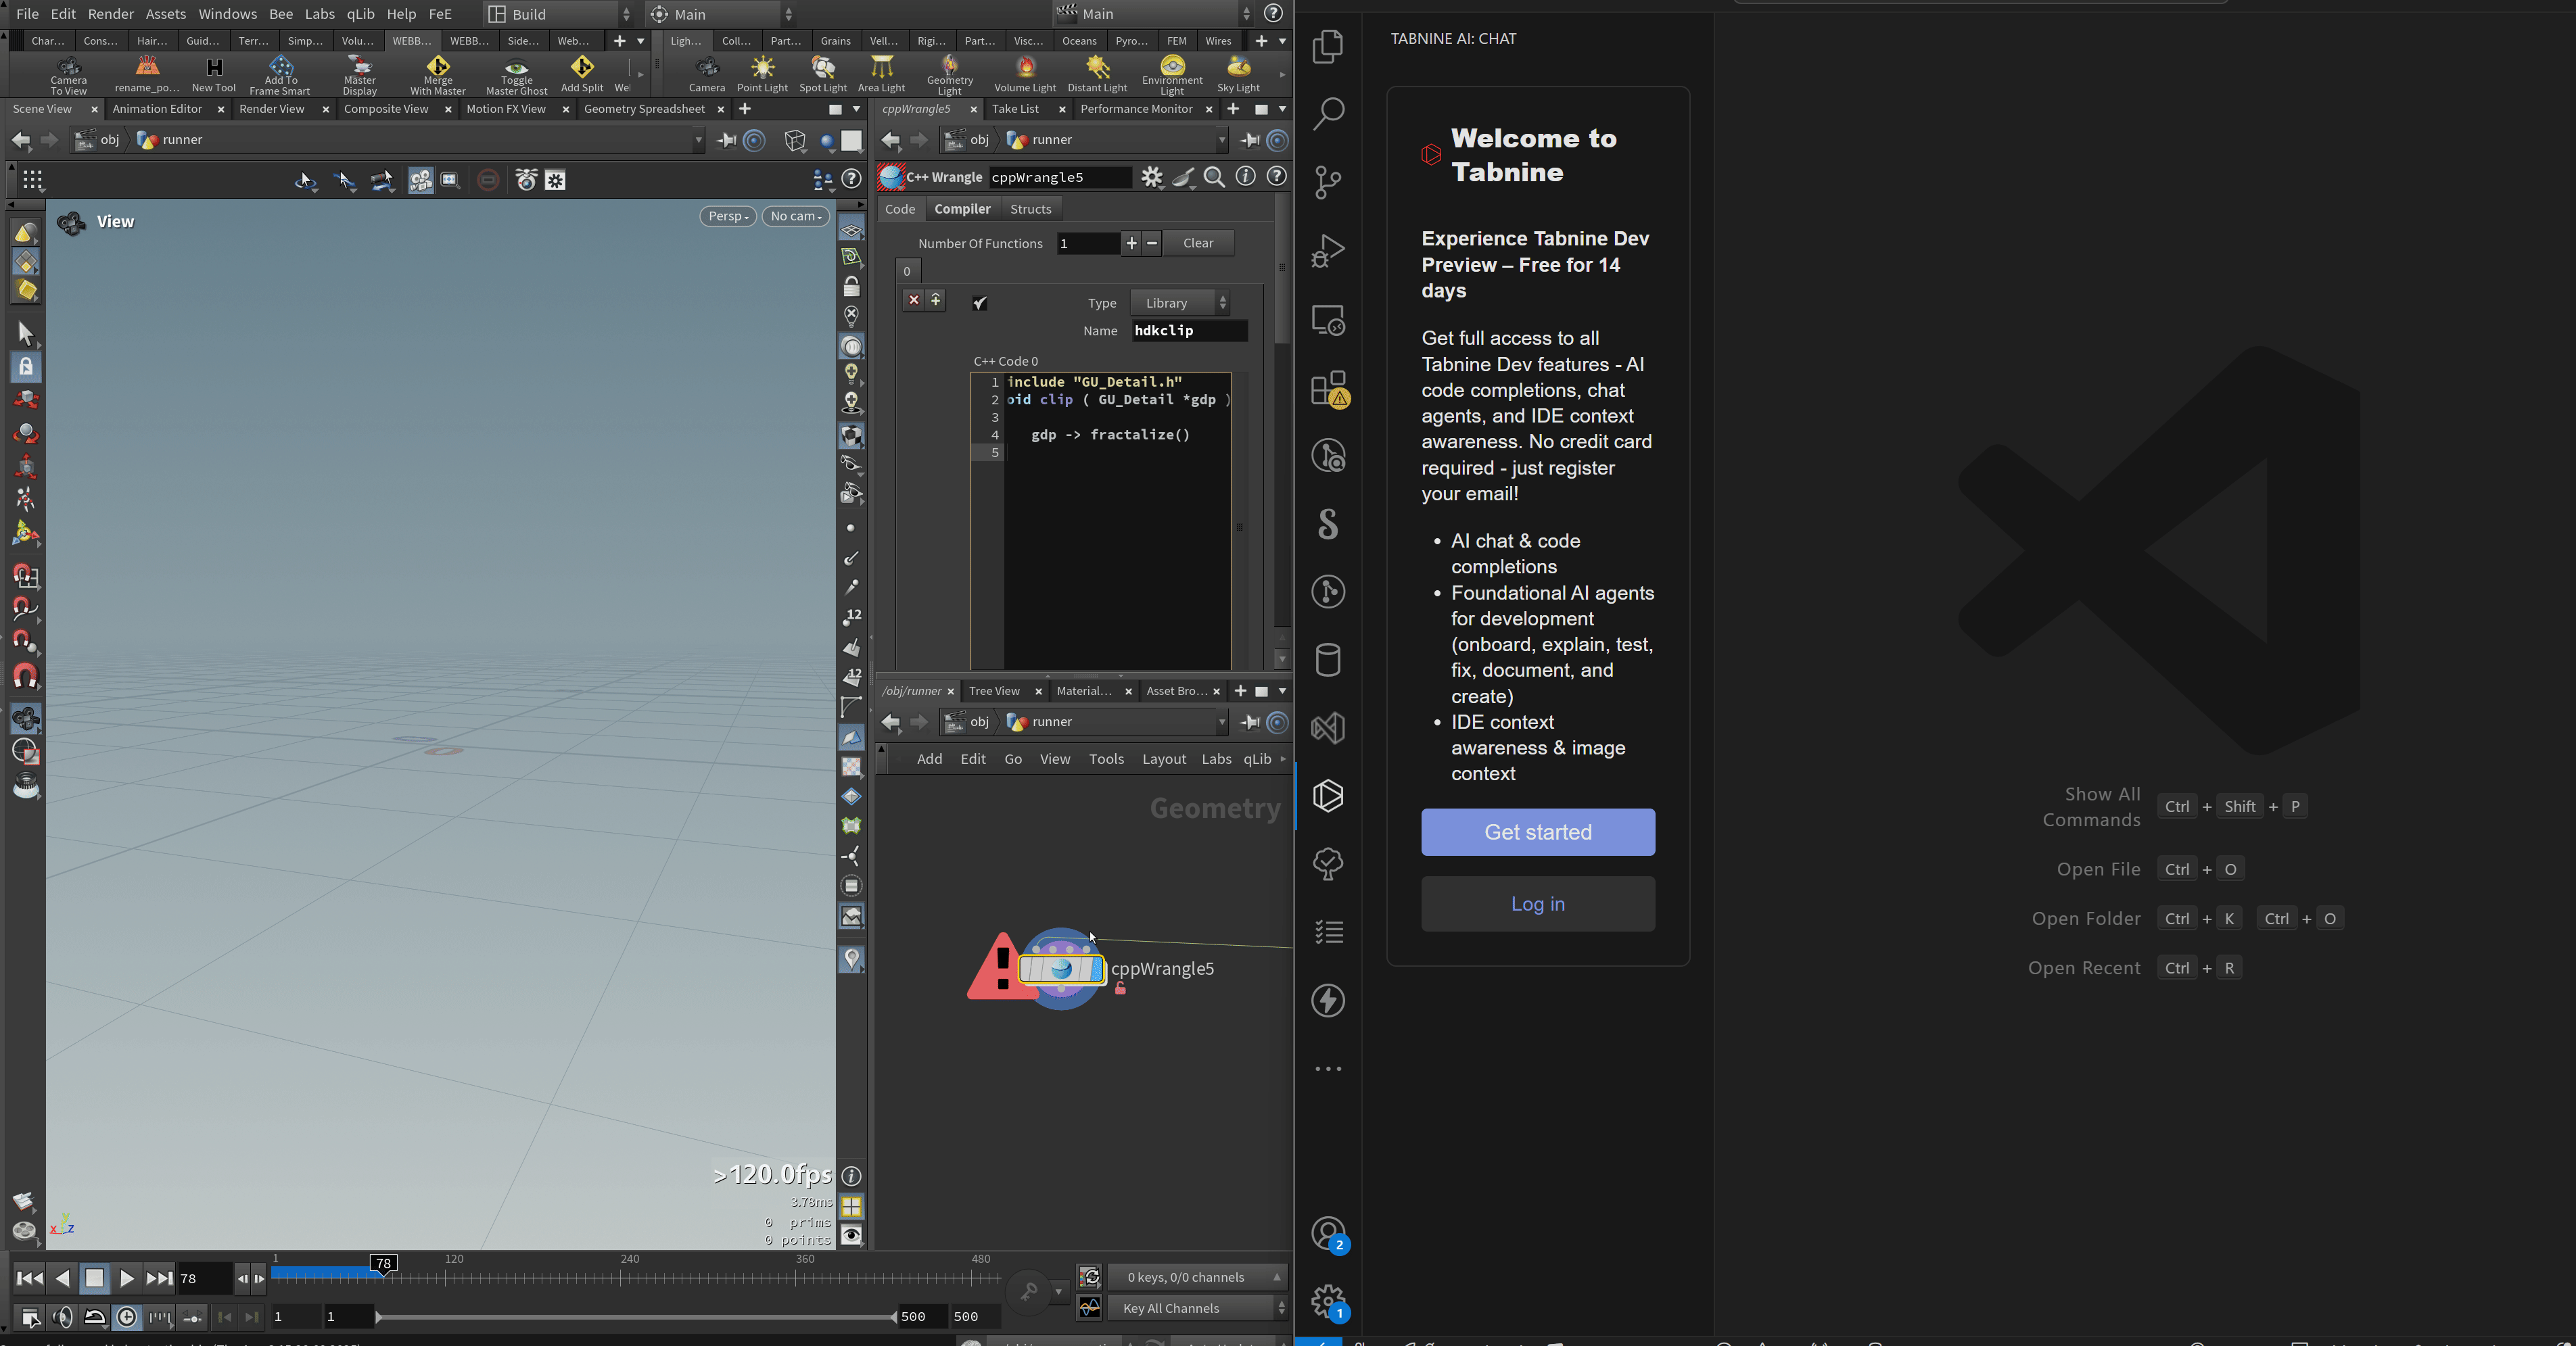Switch to the Structs tab
Screen dimensions: 2576x1346
click(x=1030, y=209)
